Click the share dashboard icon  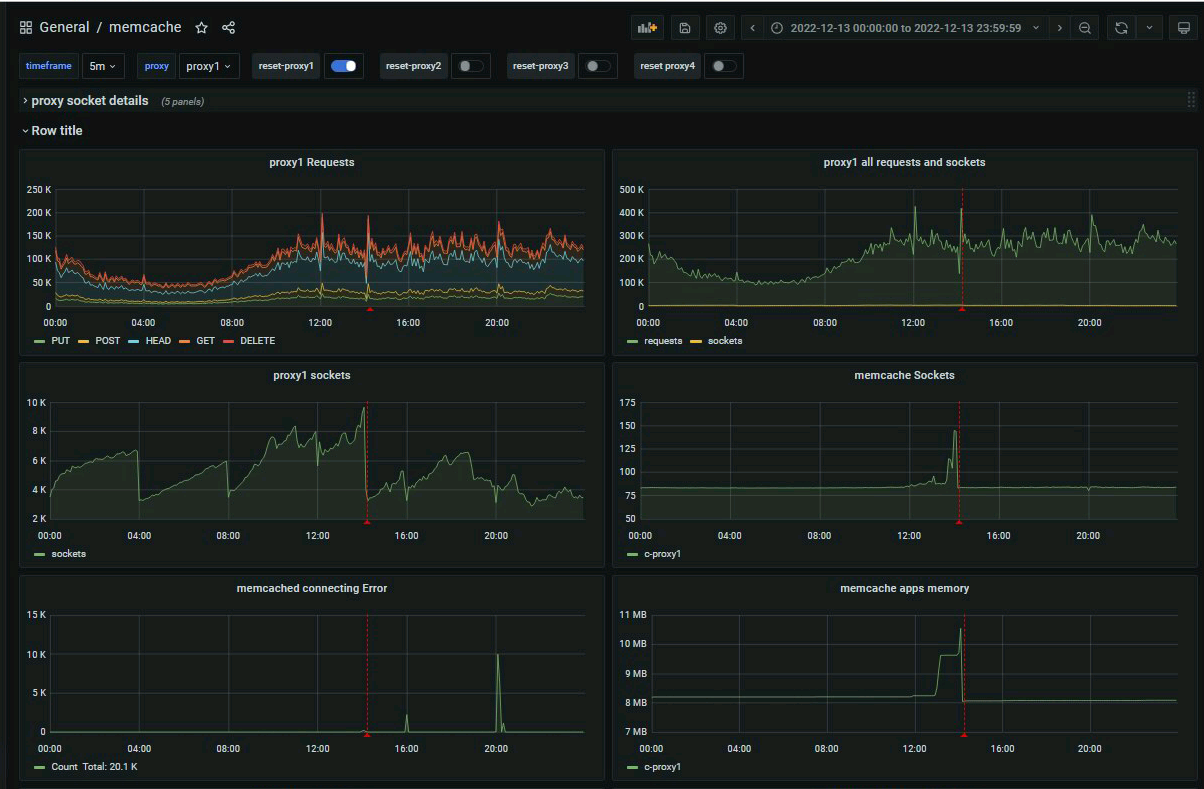[229, 28]
